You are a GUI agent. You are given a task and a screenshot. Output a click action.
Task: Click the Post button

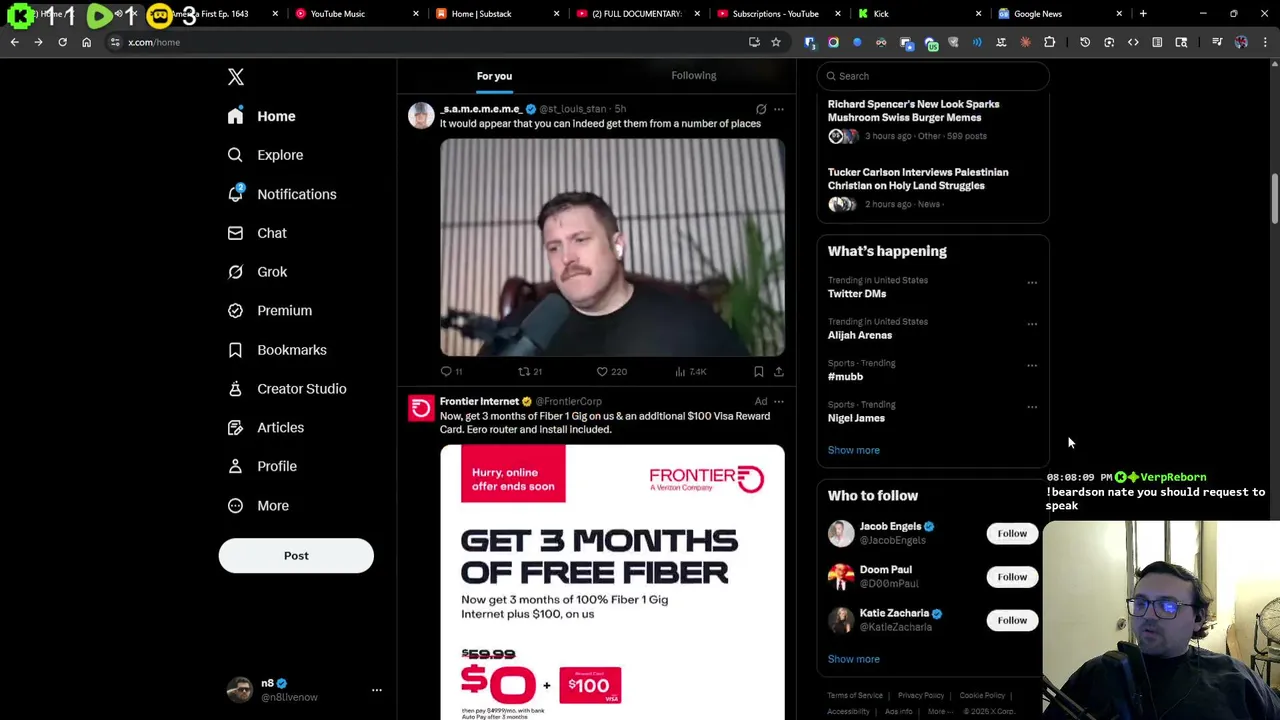(296, 556)
